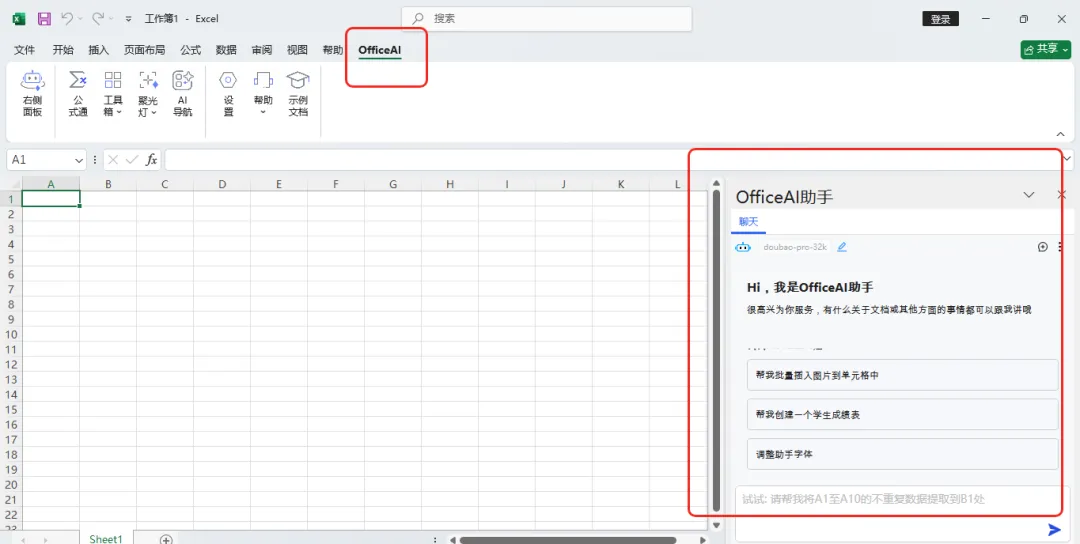Select cell A1

(51, 198)
